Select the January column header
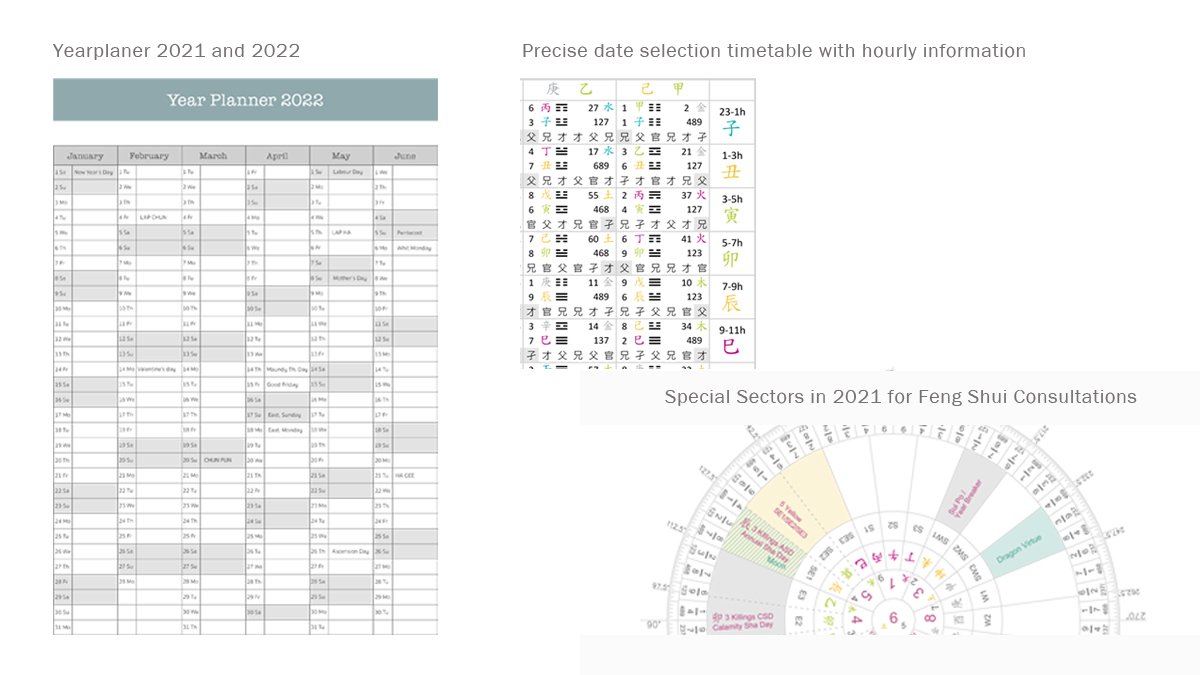Screen dimensions: 1200x675 pos(85,155)
